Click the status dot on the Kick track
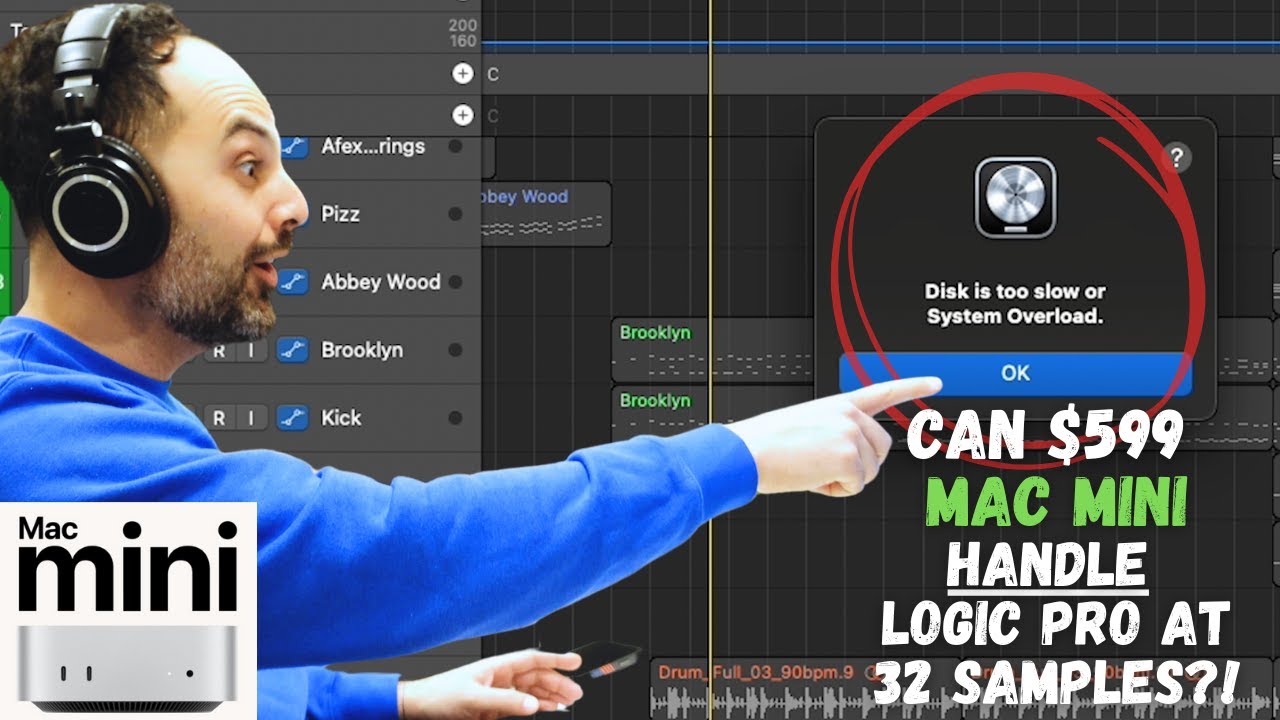The width and height of the screenshot is (1280, 720). (x=456, y=418)
